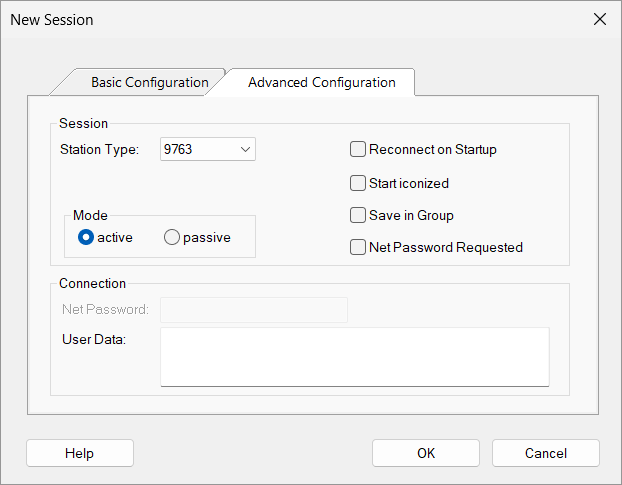
Task: Tick the Start iconized checkbox
Action: pyautogui.click(x=358, y=183)
